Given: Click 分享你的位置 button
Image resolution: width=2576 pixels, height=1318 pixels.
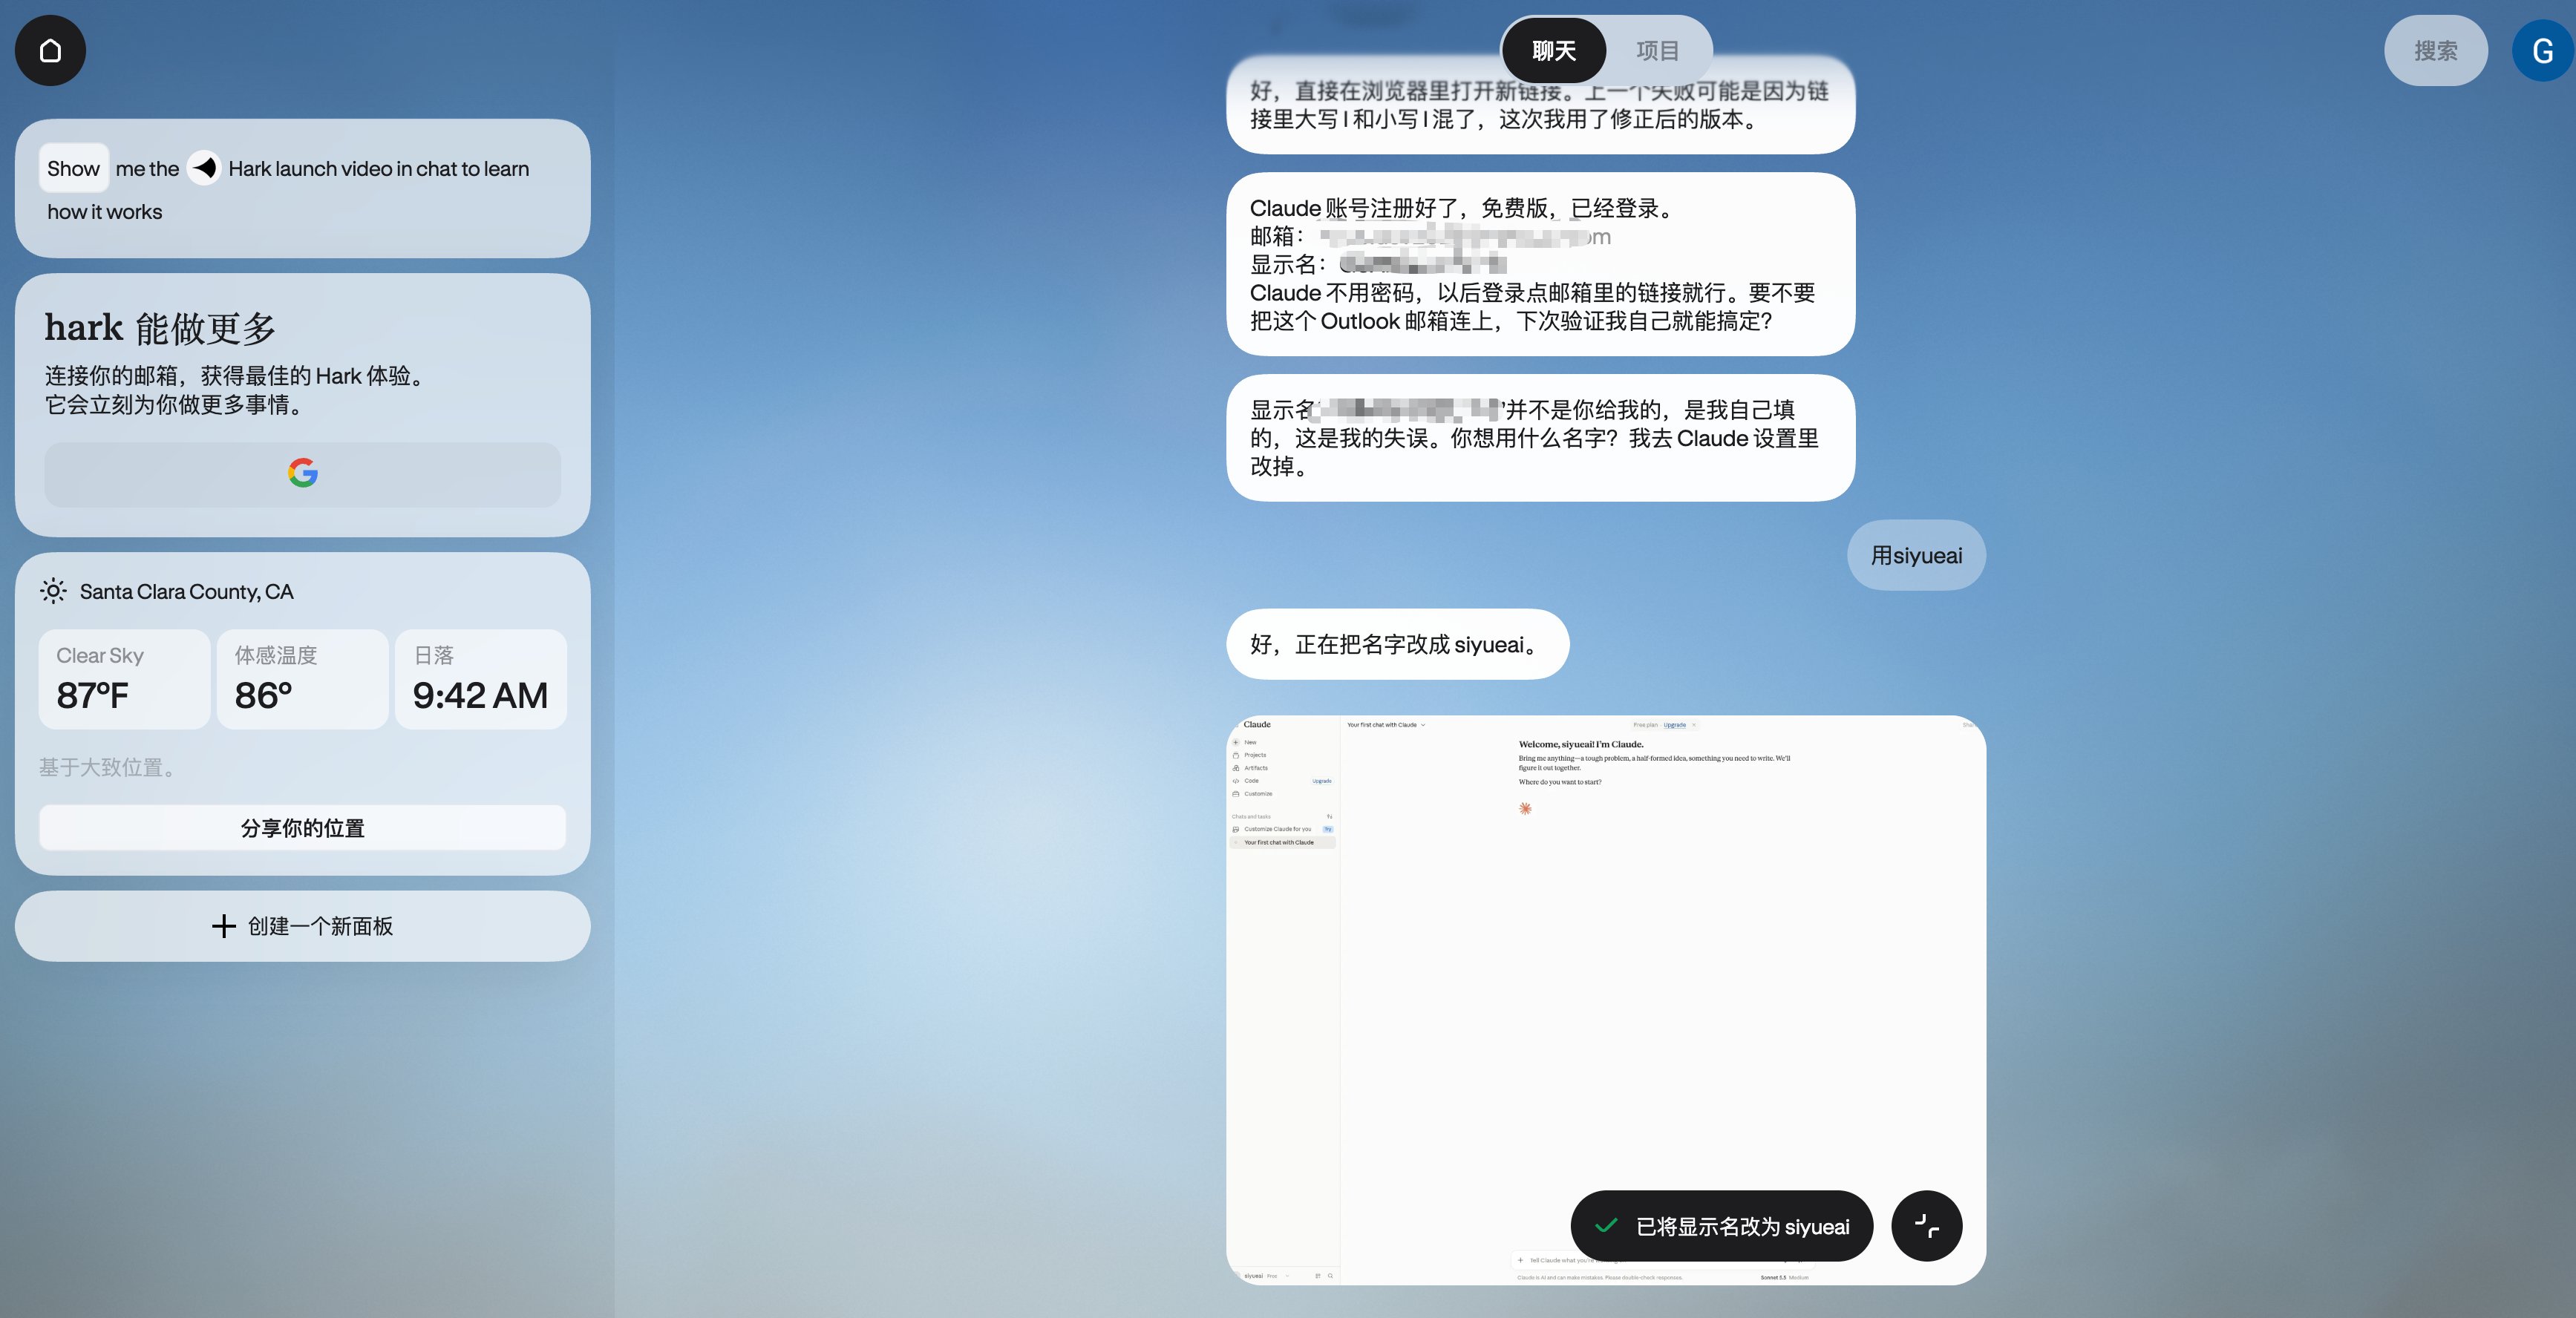Looking at the screenshot, I should (x=302, y=827).
